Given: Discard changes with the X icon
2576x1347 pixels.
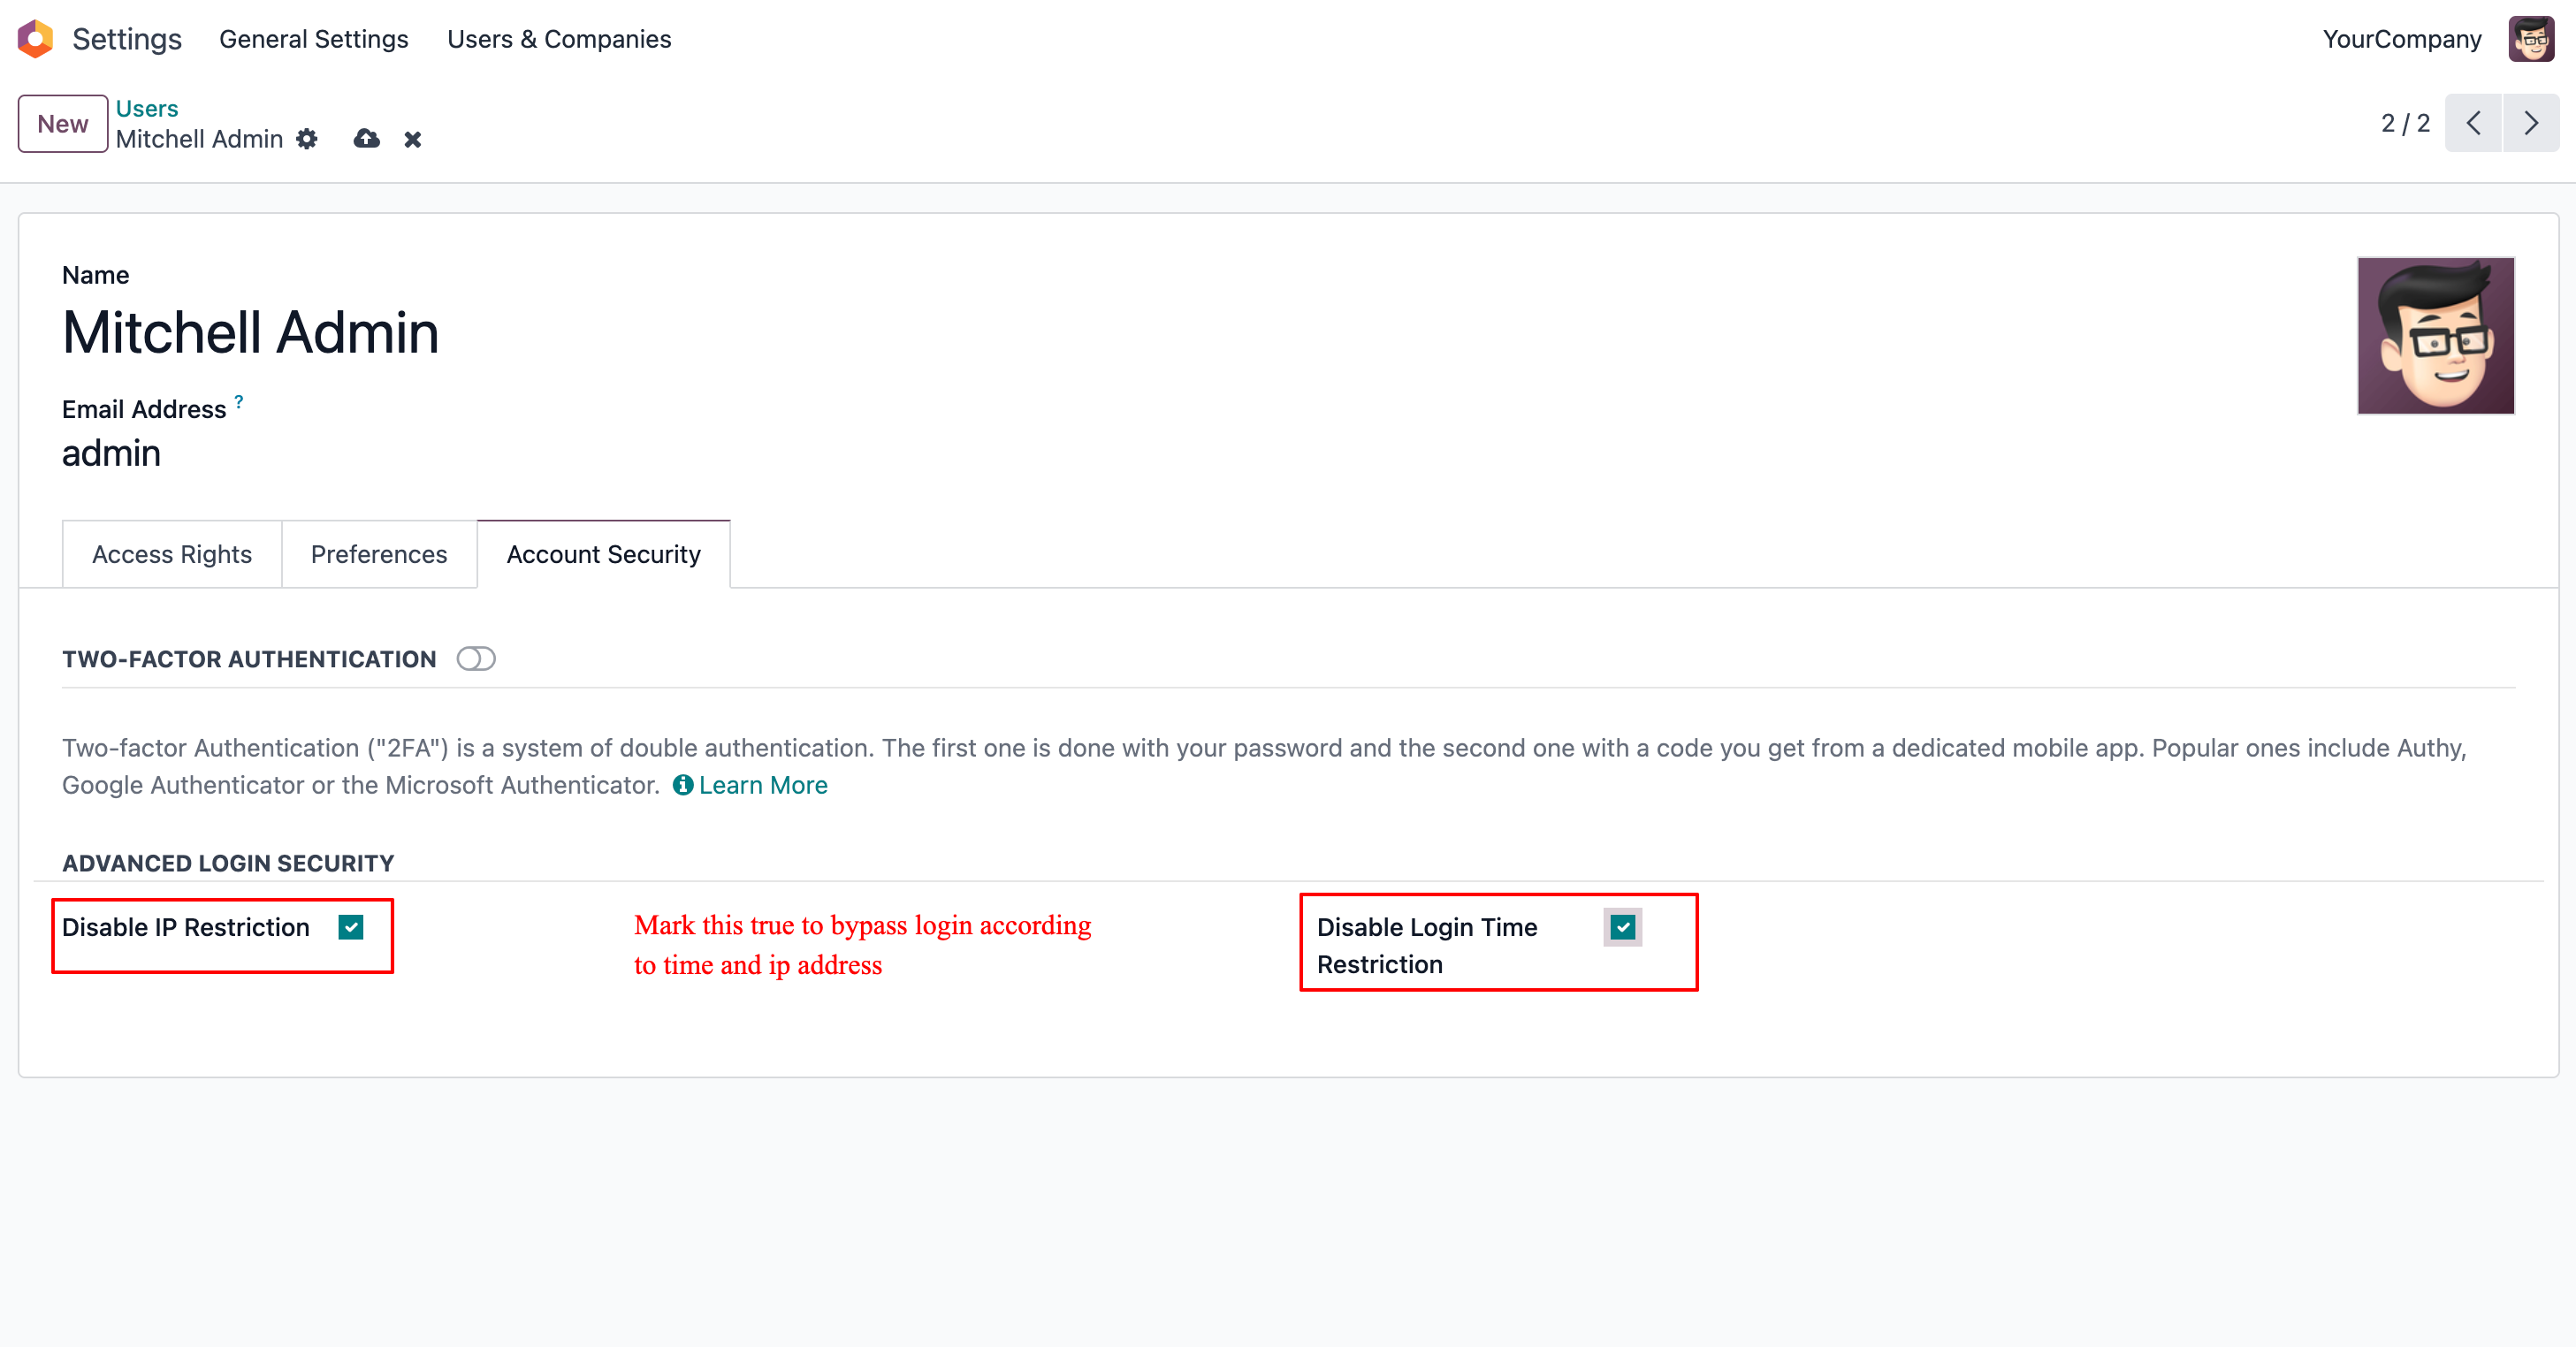Looking at the screenshot, I should coord(413,140).
